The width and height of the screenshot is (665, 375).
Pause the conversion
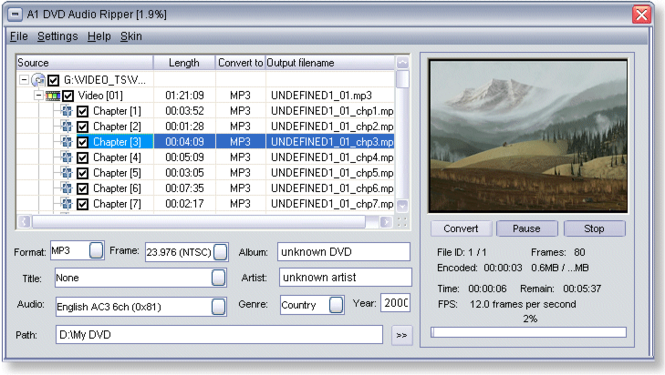(x=526, y=229)
